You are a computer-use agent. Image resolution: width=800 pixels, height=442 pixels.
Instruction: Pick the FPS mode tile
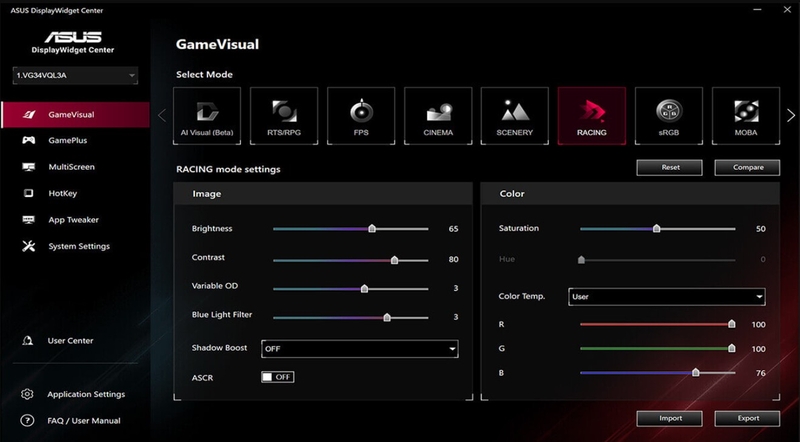[x=361, y=116]
